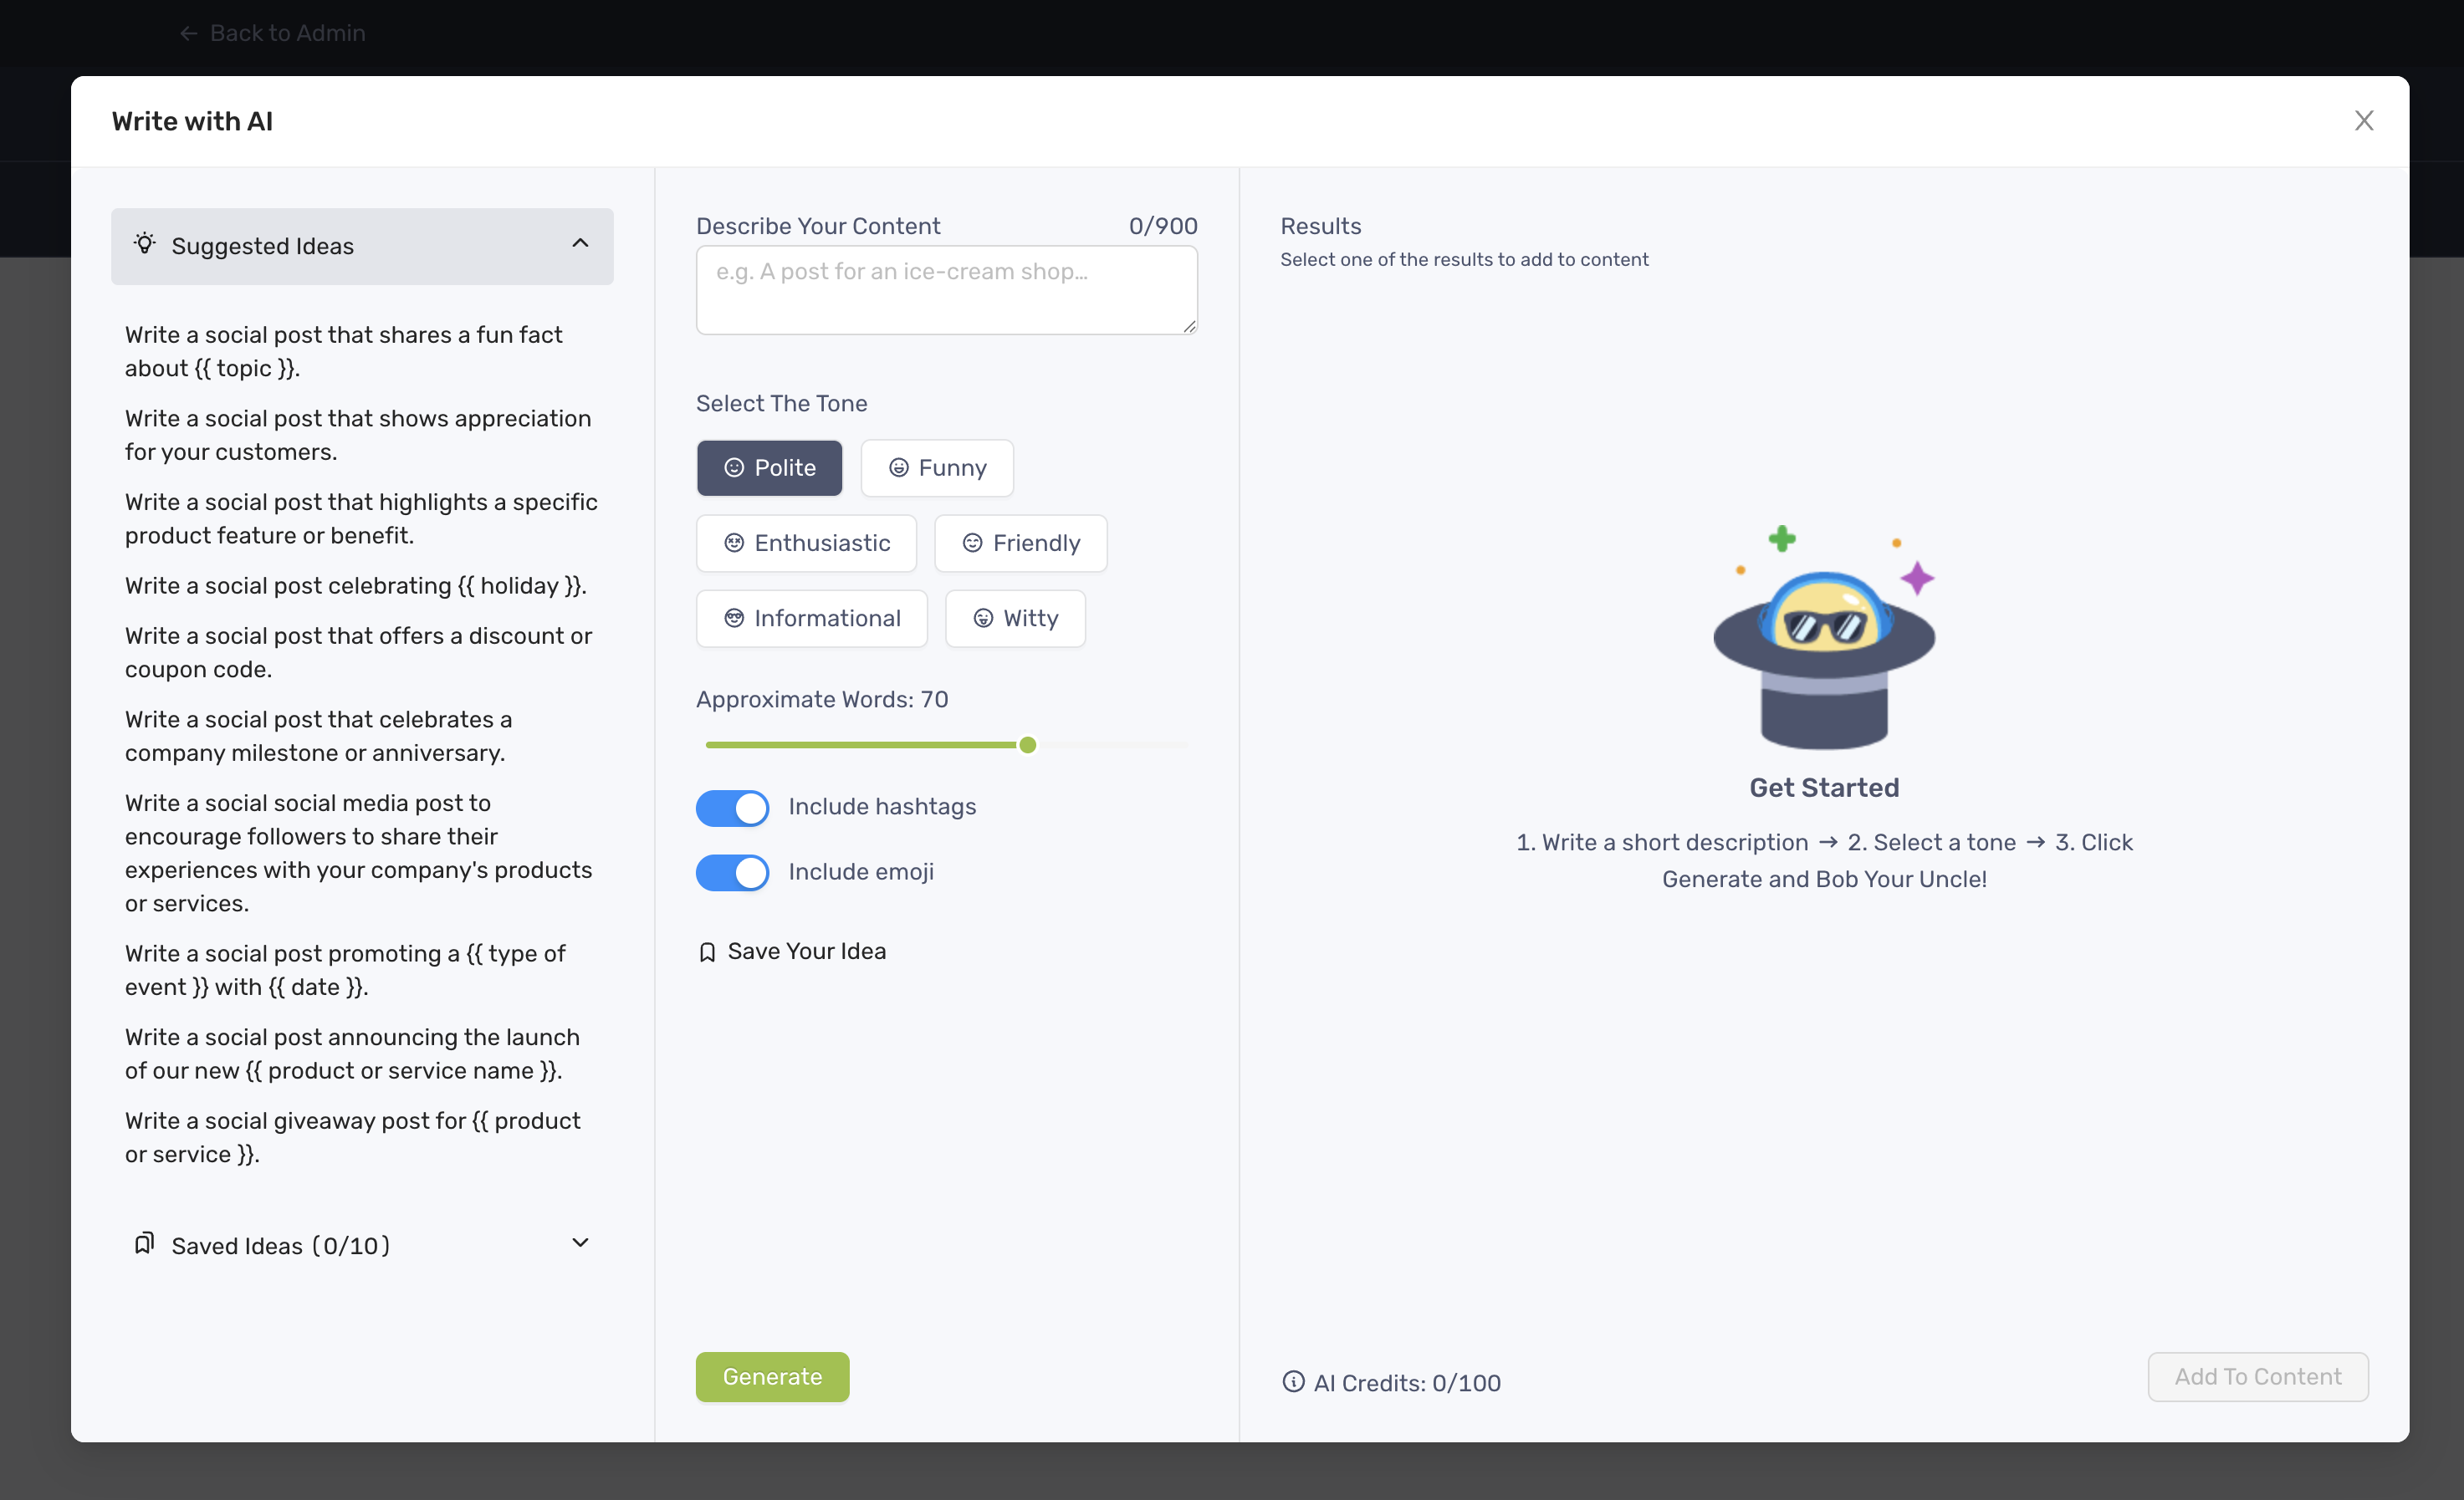Click the bookmark icon beside Save Your Idea

(707, 952)
